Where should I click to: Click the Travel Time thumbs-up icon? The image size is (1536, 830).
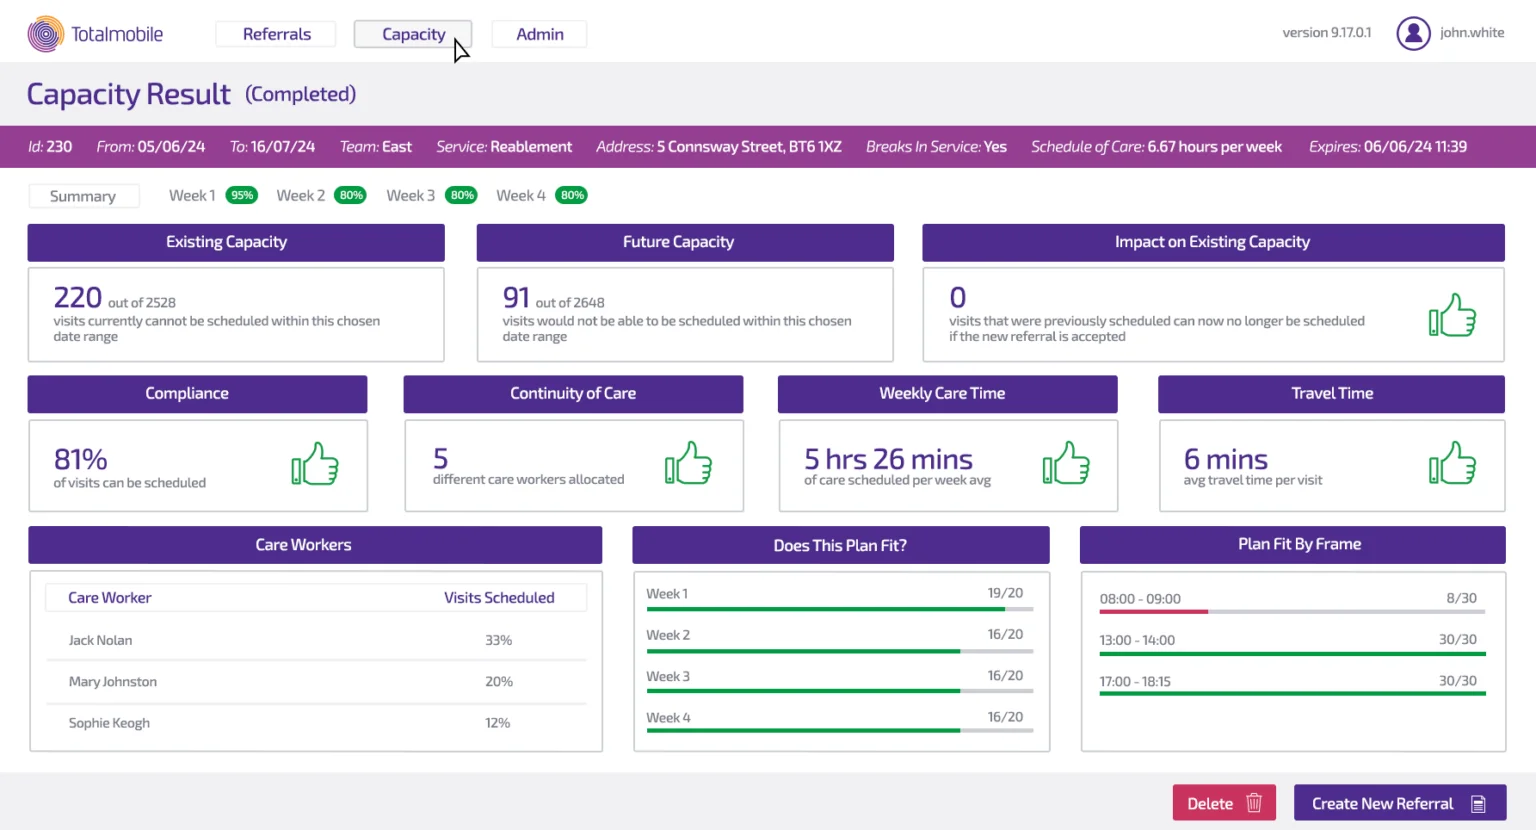point(1452,464)
